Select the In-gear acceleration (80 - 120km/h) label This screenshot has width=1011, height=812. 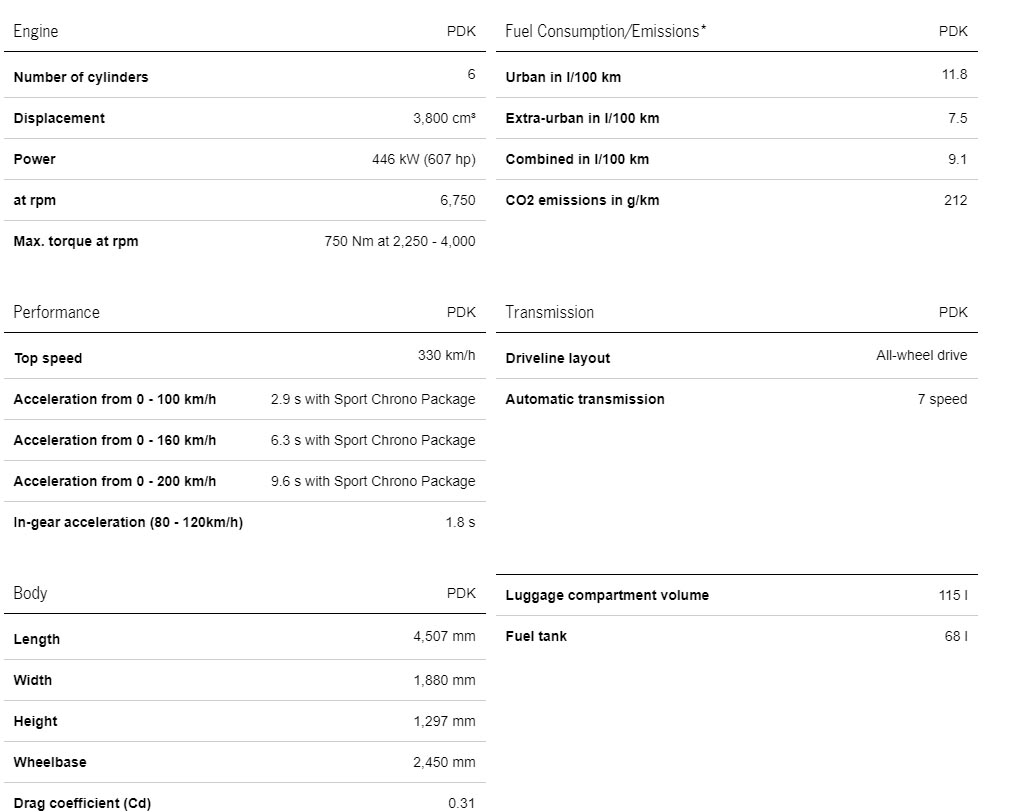coord(128,522)
